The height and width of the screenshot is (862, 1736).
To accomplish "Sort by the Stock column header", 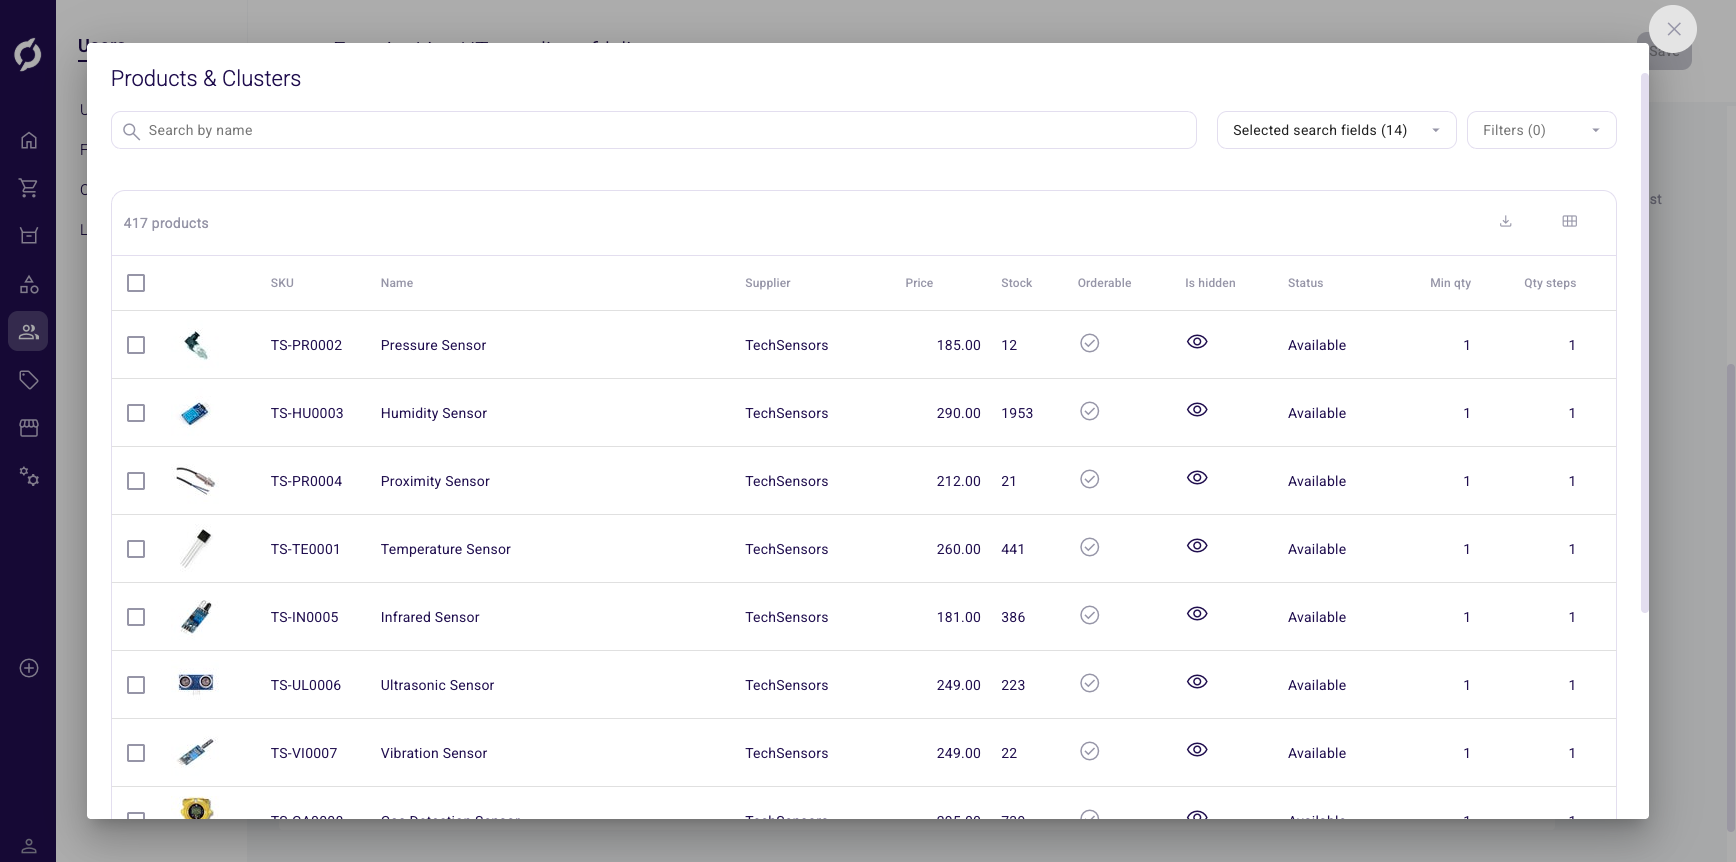I will pos(1016,283).
